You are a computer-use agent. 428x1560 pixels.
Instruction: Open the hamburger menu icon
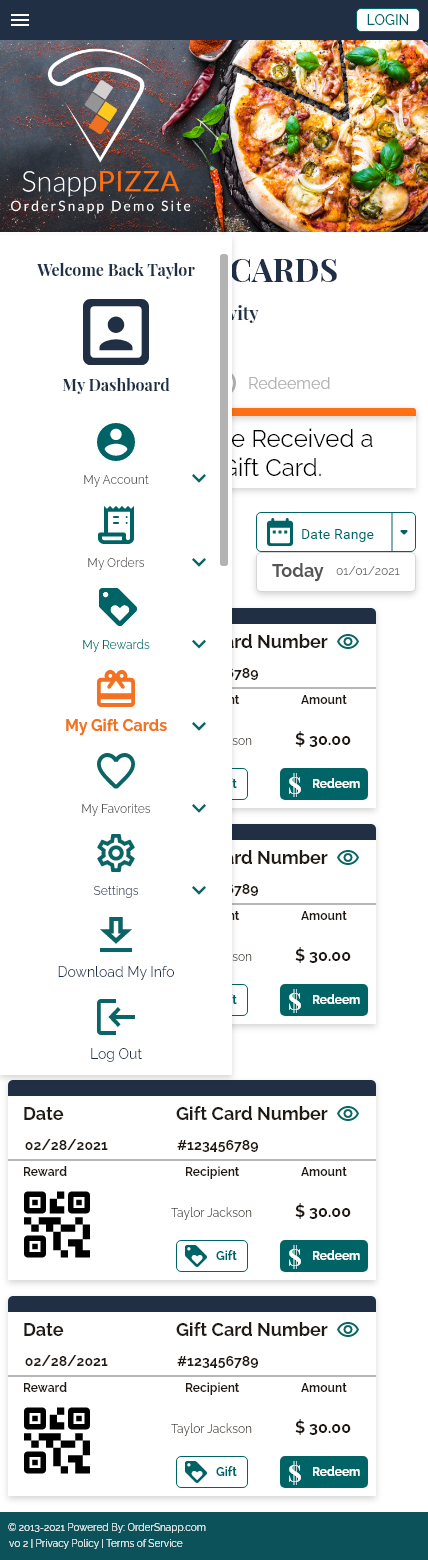pyautogui.click(x=20, y=20)
